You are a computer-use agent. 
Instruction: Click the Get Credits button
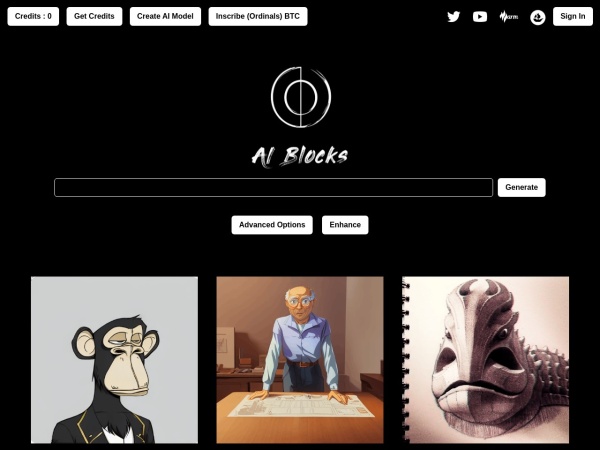[94, 16]
